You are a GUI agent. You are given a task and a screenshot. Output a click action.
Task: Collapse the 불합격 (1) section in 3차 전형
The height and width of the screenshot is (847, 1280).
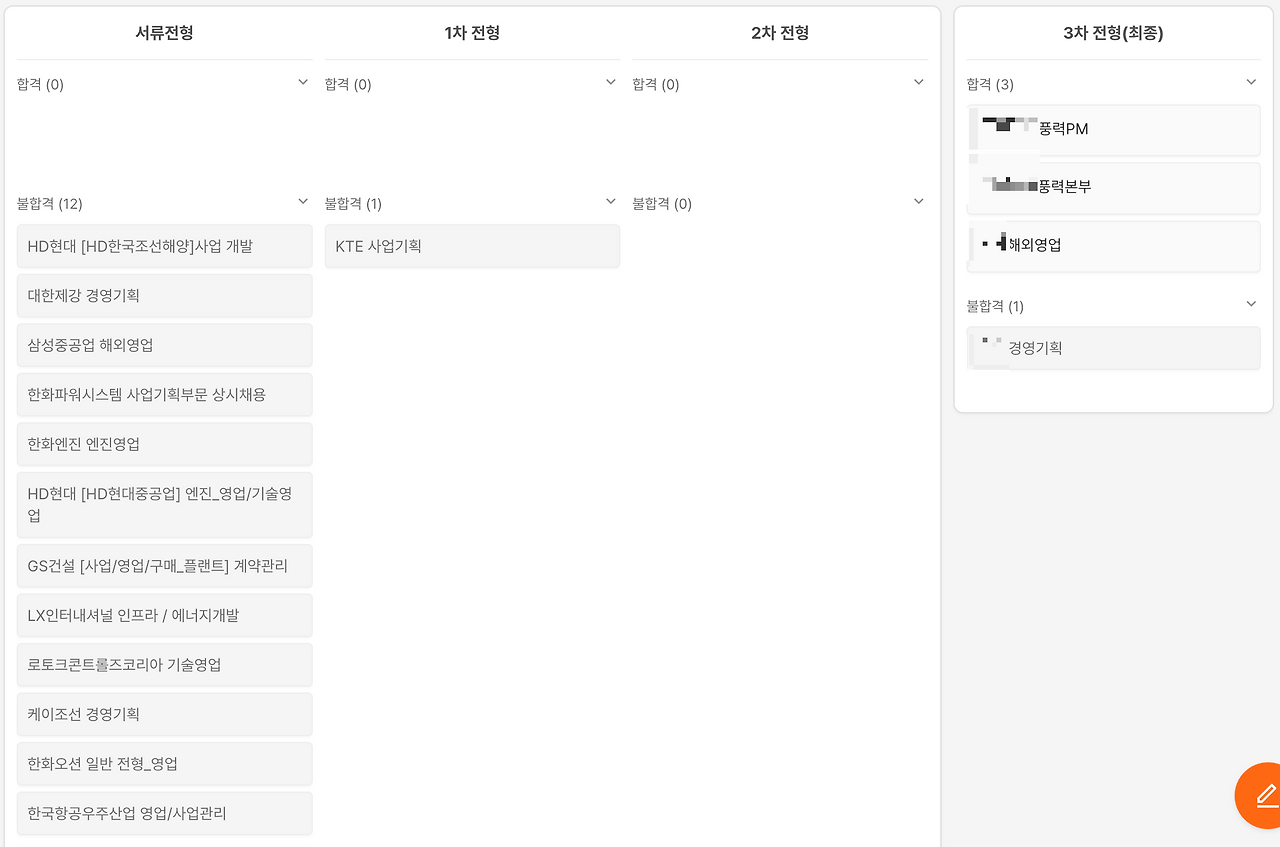point(1250,304)
